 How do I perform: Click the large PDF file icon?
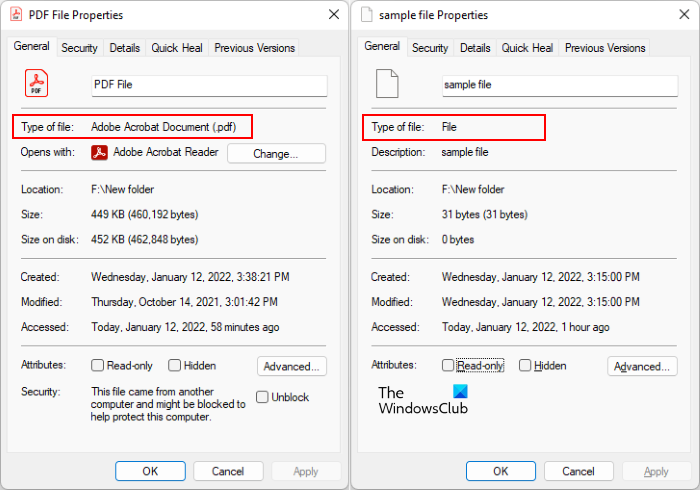pyautogui.click(x=37, y=85)
